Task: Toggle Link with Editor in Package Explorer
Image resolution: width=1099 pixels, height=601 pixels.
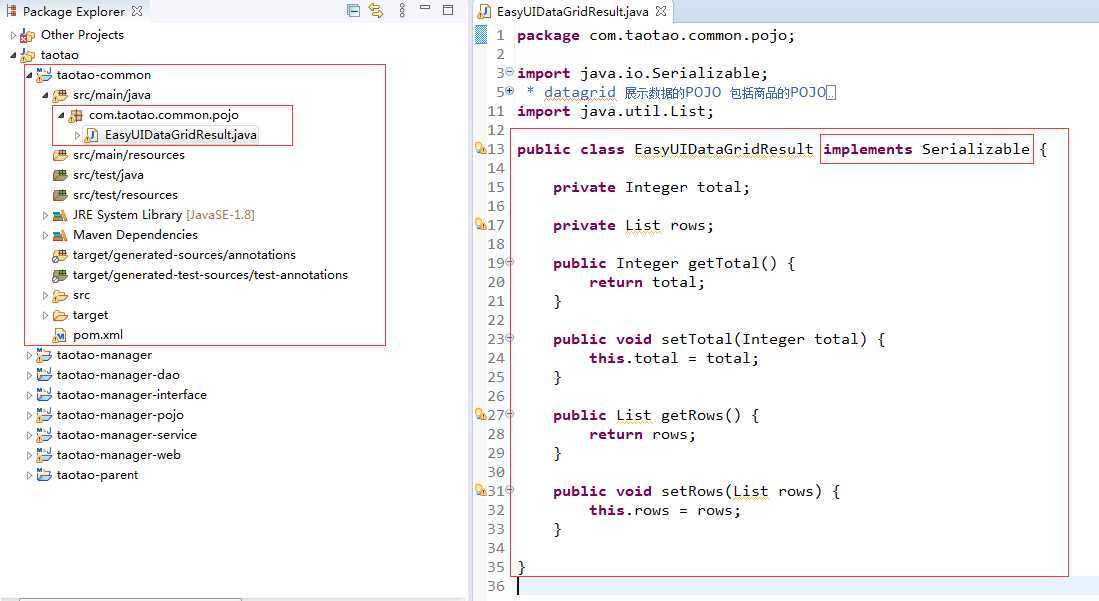Action: (x=376, y=11)
